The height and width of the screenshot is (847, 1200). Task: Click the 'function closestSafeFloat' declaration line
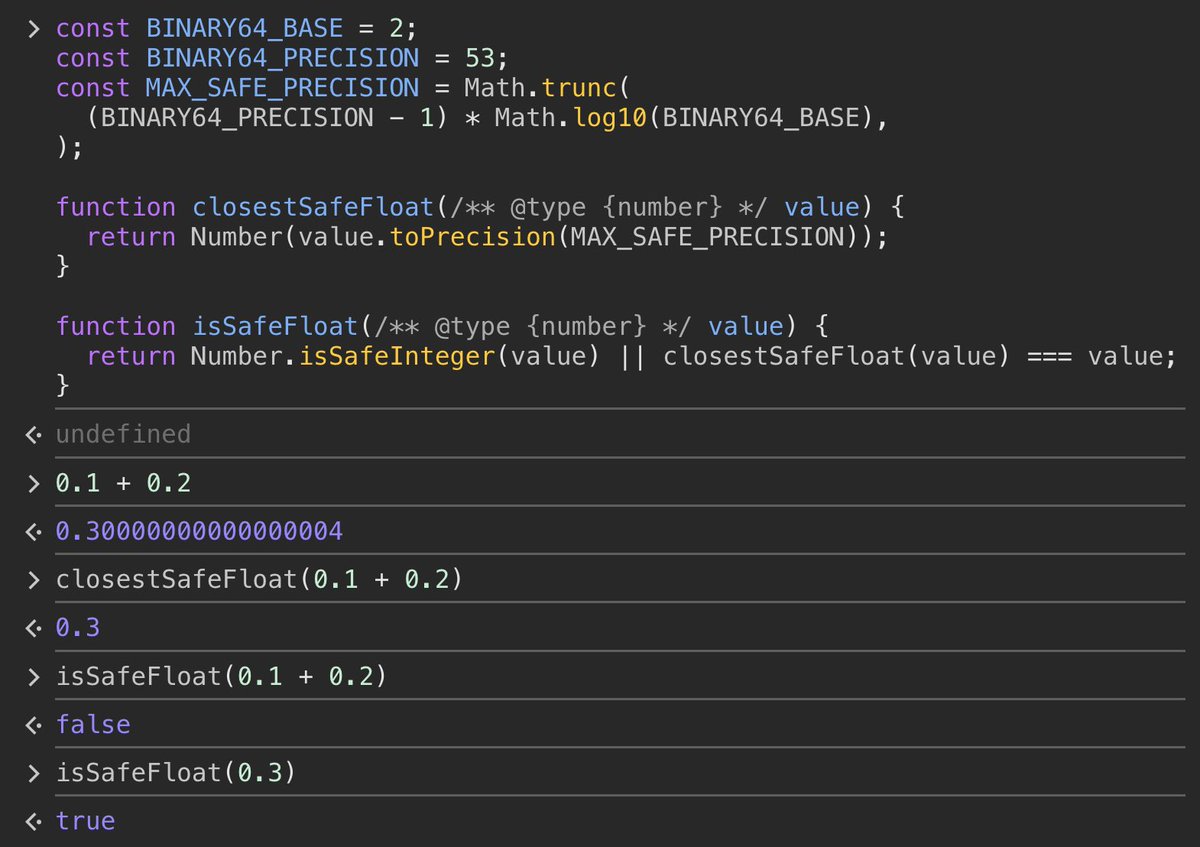pos(480,207)
